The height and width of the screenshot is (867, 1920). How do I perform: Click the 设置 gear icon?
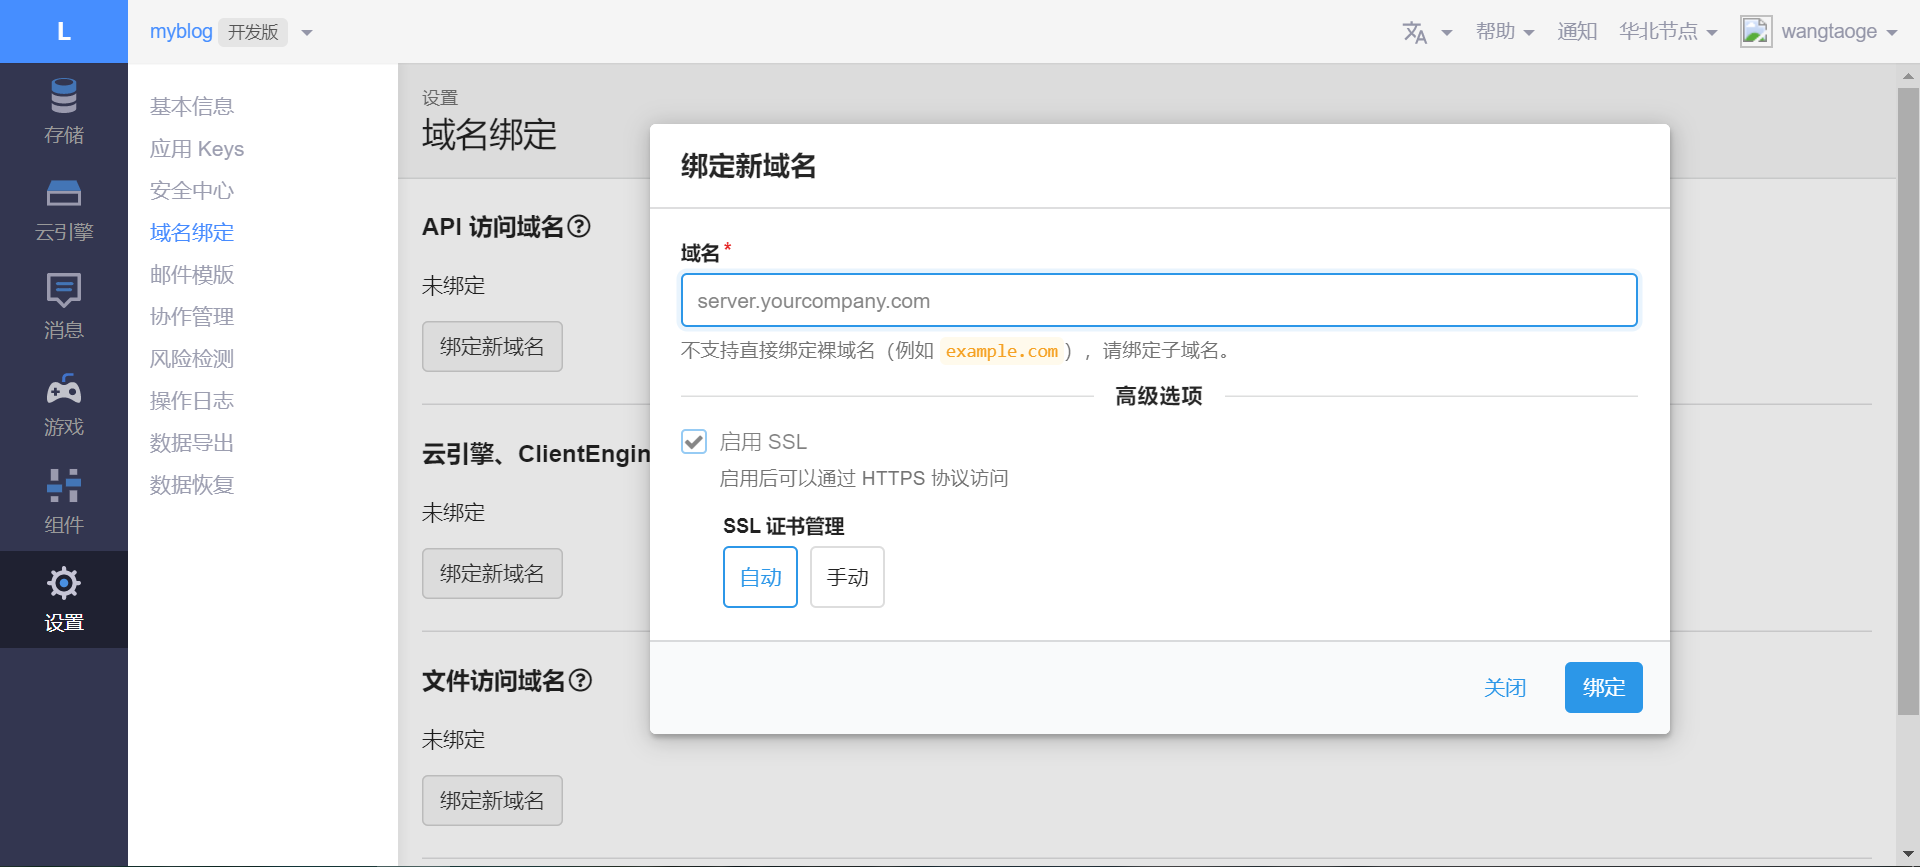(x=64, y=583)
